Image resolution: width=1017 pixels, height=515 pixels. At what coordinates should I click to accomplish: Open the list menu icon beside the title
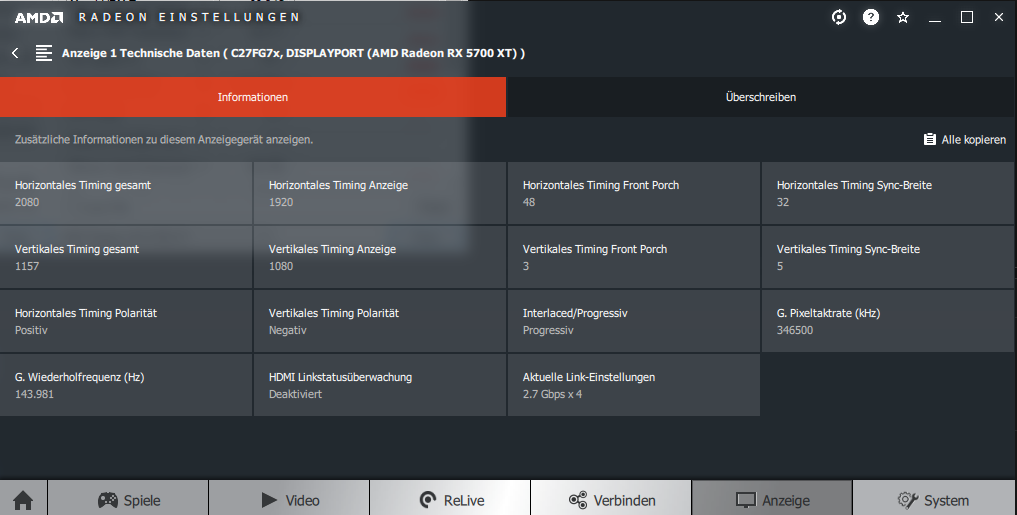tap(43, 53)
